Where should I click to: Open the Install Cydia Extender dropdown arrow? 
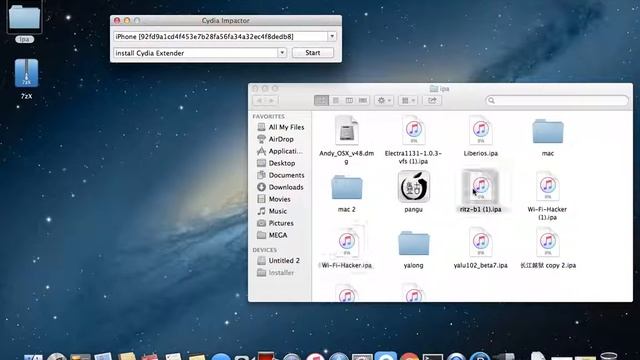282,53
